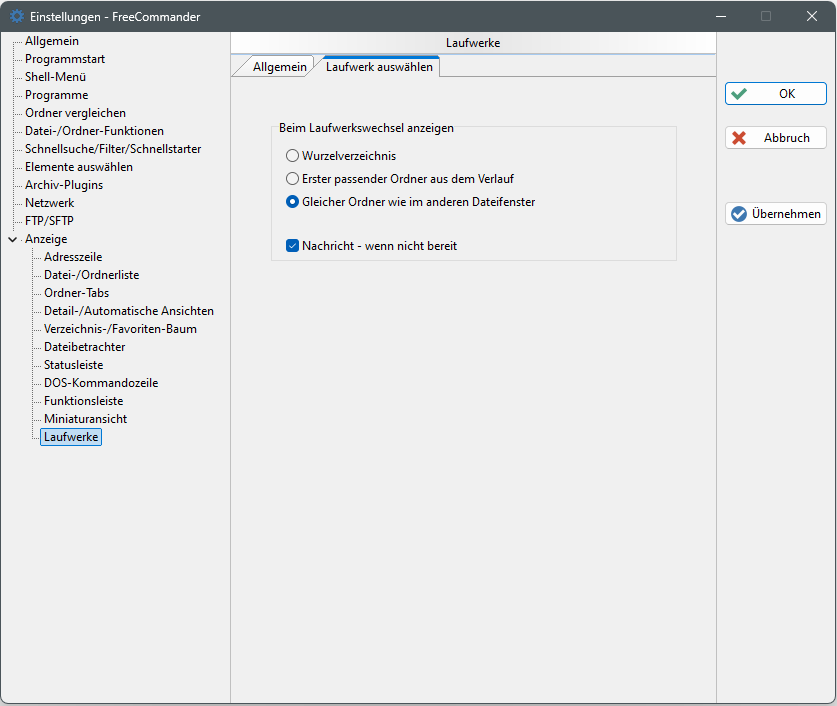Select Shell-Menü in the settings tree
This screenshot has width=837, height=706.
55,77
